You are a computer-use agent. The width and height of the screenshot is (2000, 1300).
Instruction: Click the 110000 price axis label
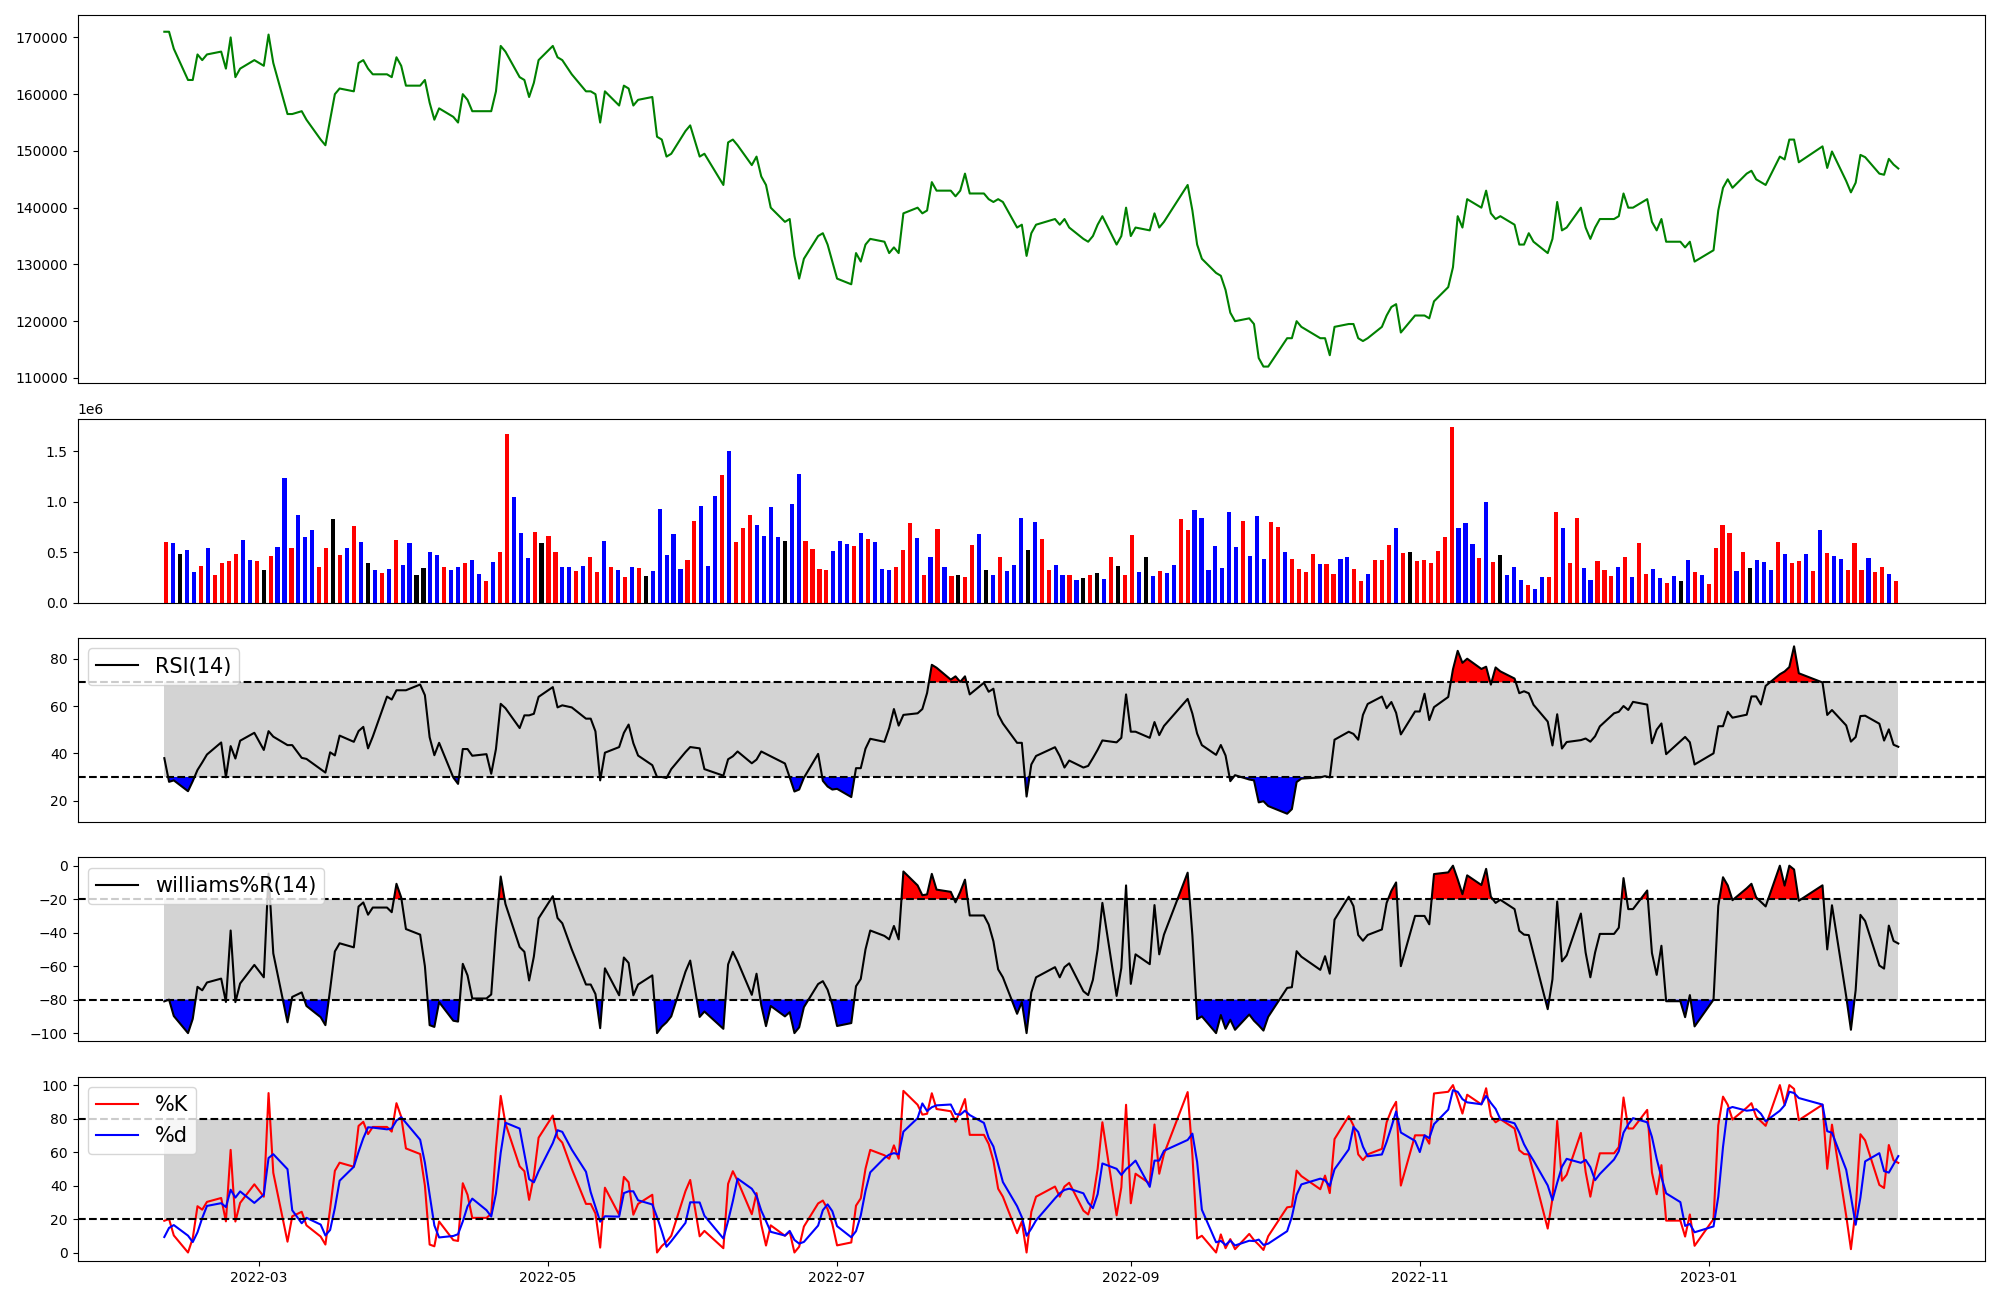[x=42, y=379]
